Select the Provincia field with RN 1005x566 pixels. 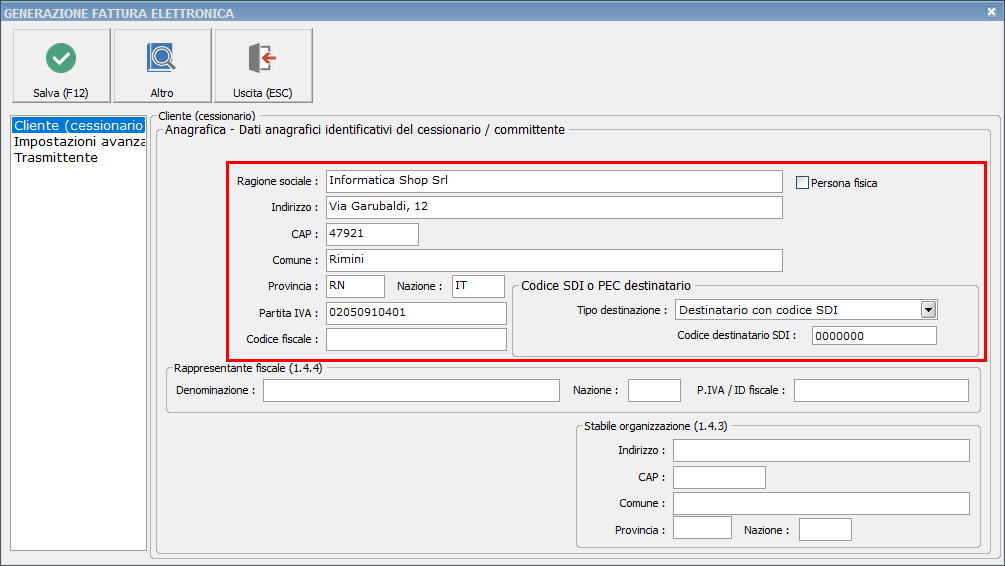click(355, 286)
